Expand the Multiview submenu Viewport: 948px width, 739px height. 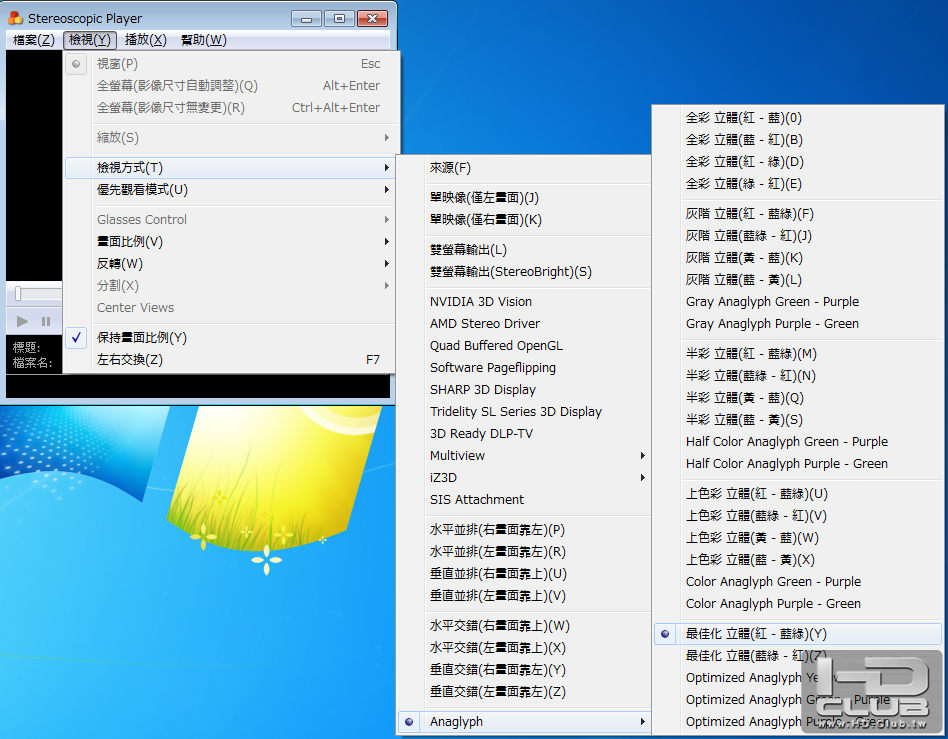pos(524,455)
